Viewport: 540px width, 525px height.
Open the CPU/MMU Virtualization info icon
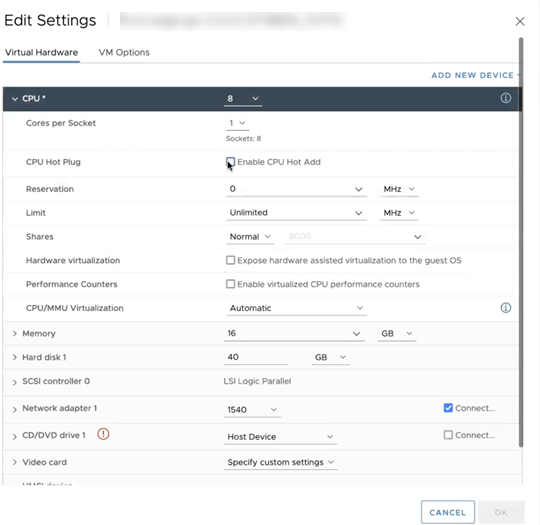click(x=505, y=308)
